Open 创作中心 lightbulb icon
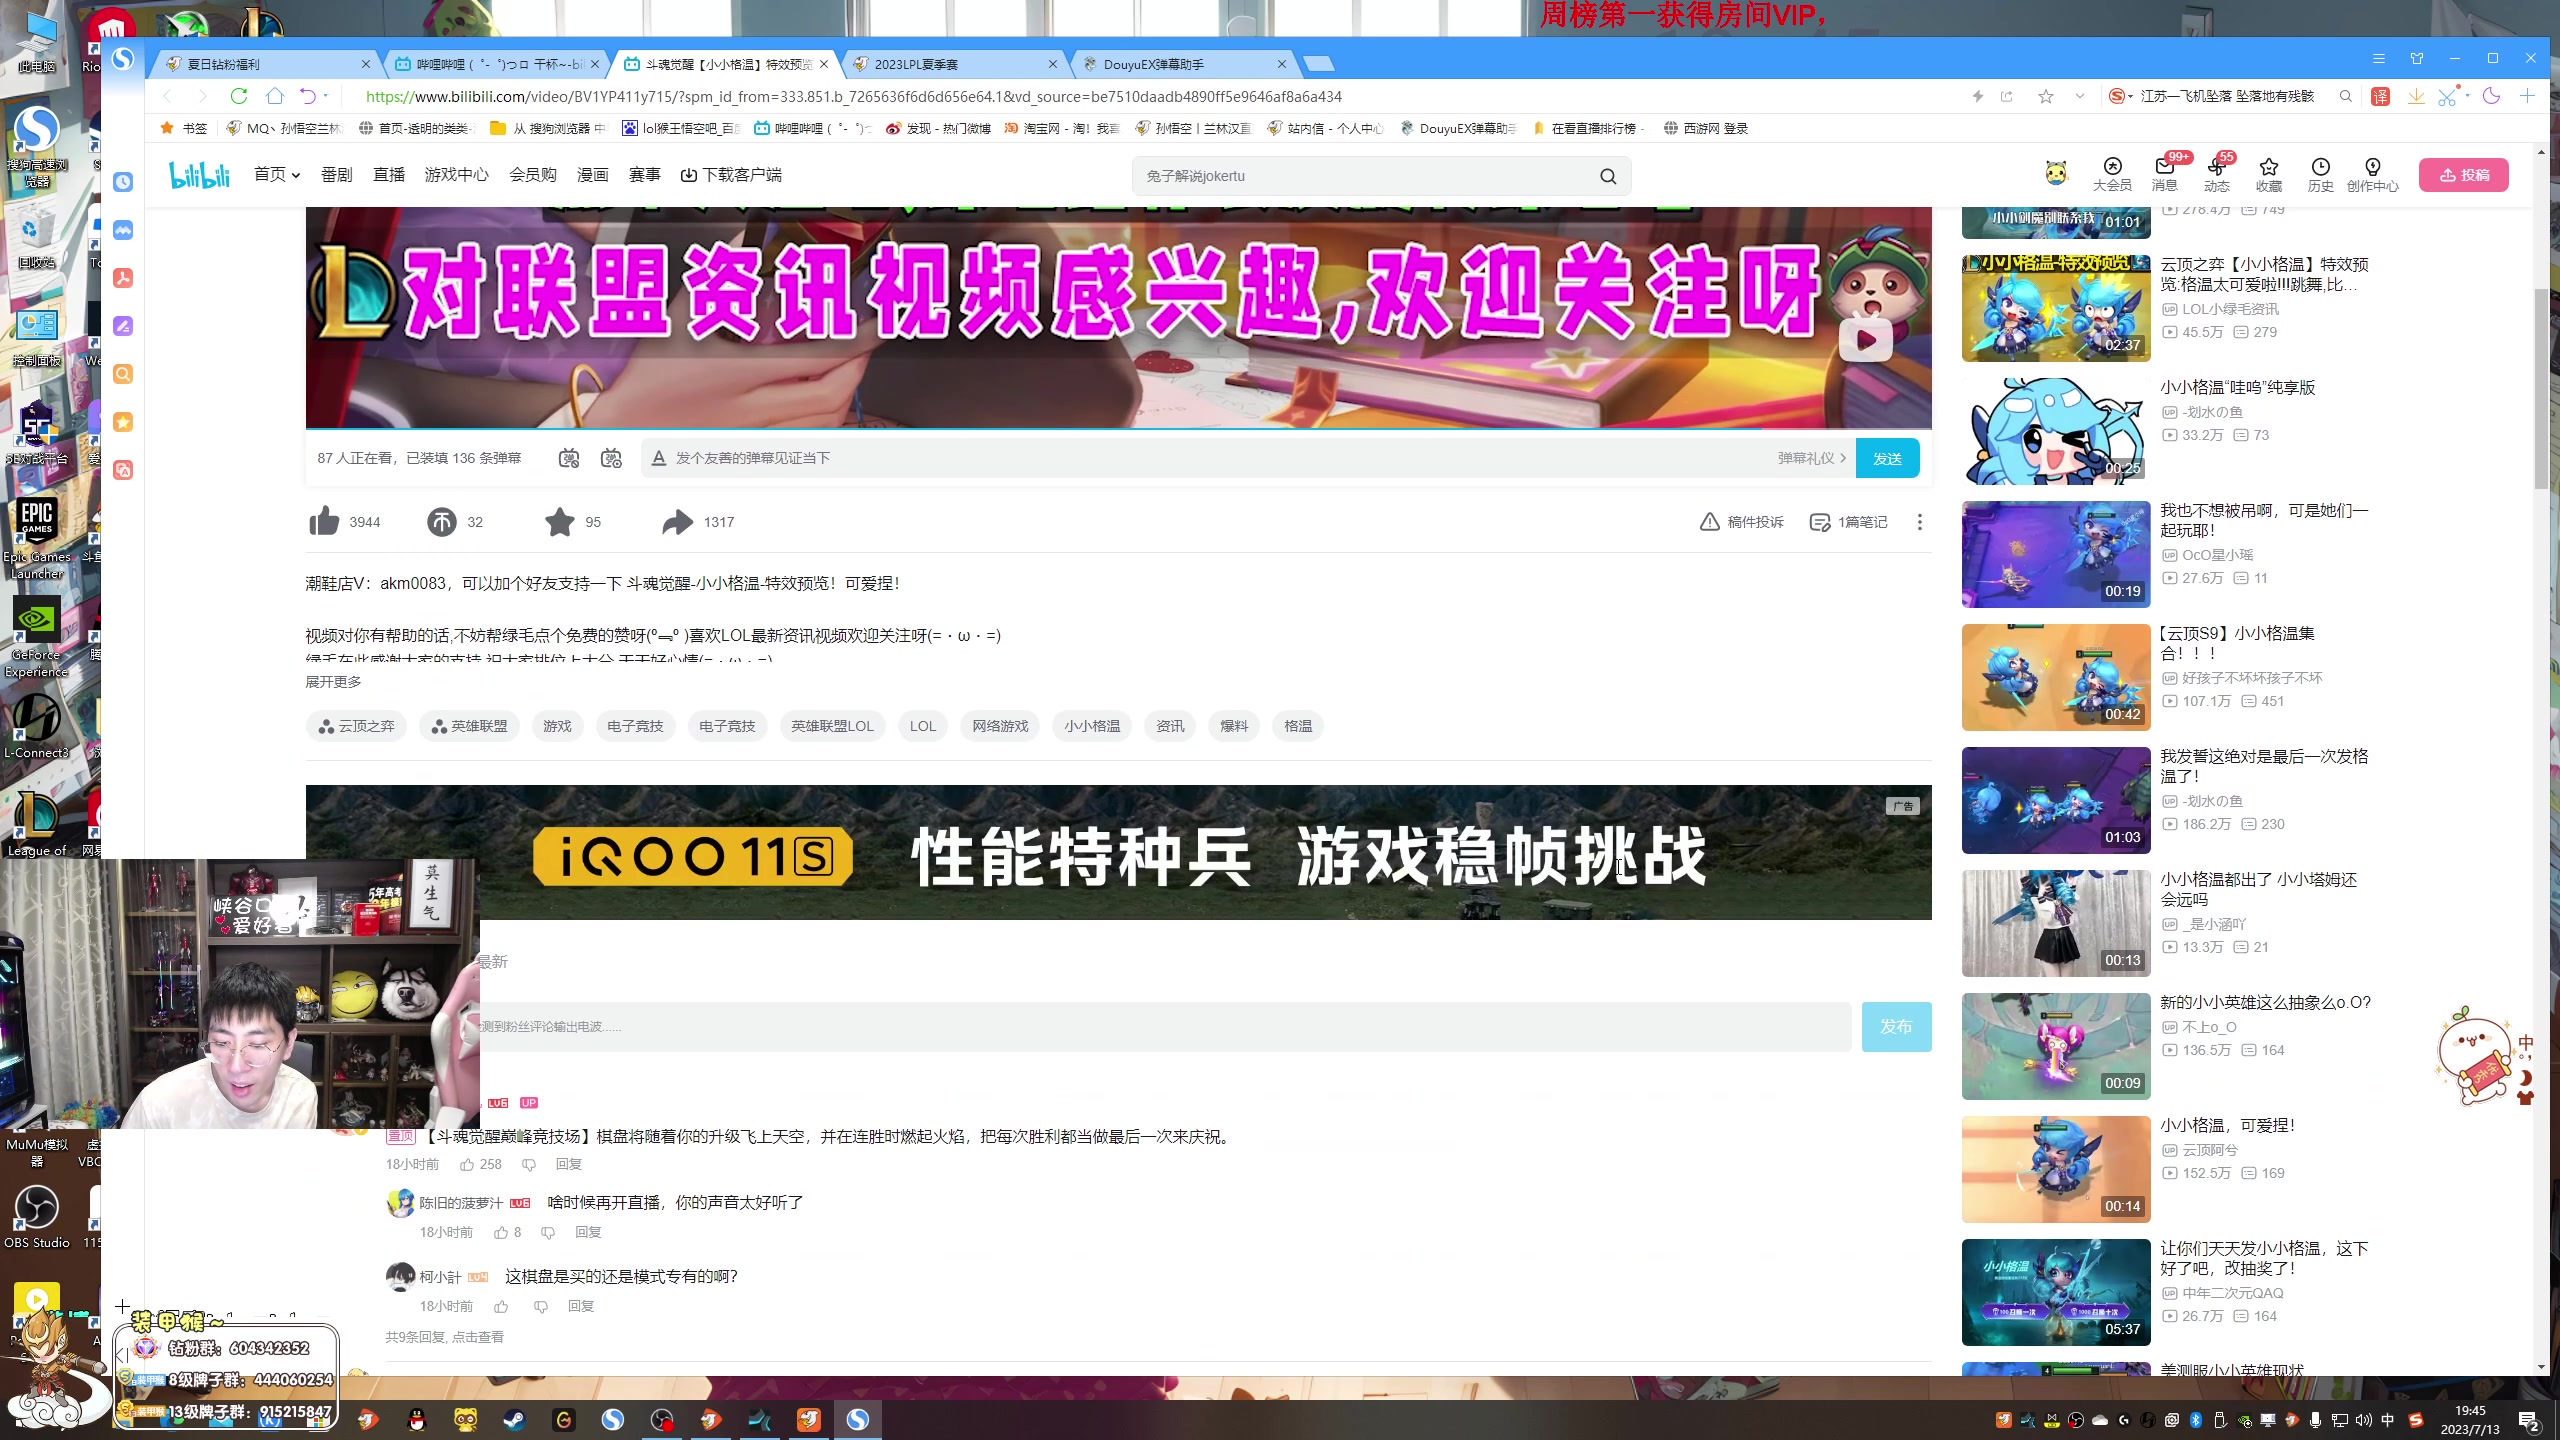Screen dimensions: 2560x1440 2373,174
